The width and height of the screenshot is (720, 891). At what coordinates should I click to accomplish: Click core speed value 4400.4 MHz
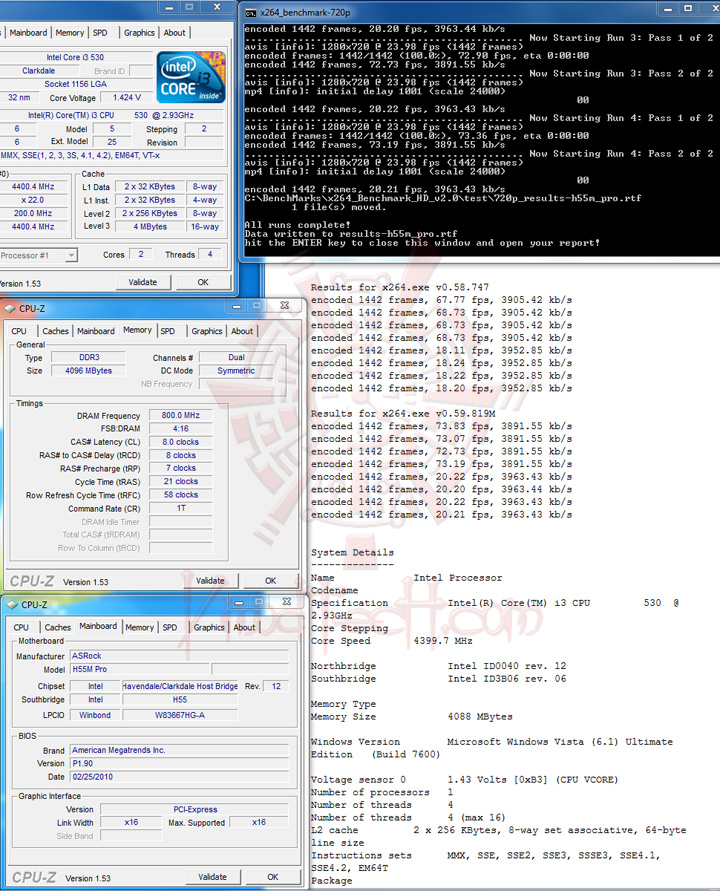click(x=32, y=186)
